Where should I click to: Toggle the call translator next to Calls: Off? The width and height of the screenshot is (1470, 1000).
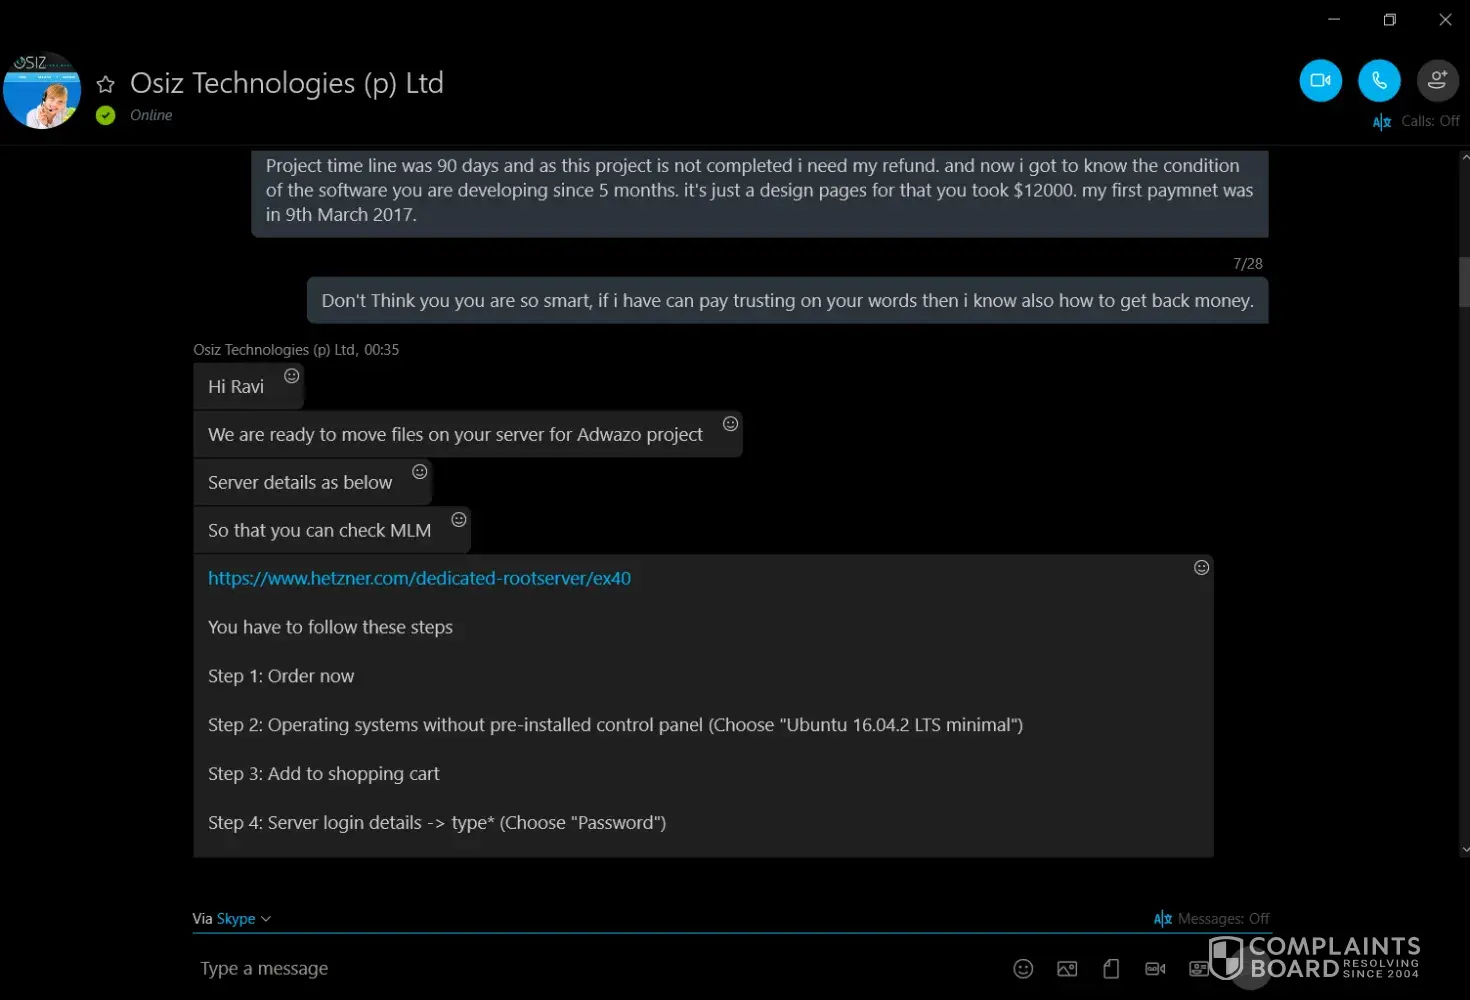(1382, 122)
